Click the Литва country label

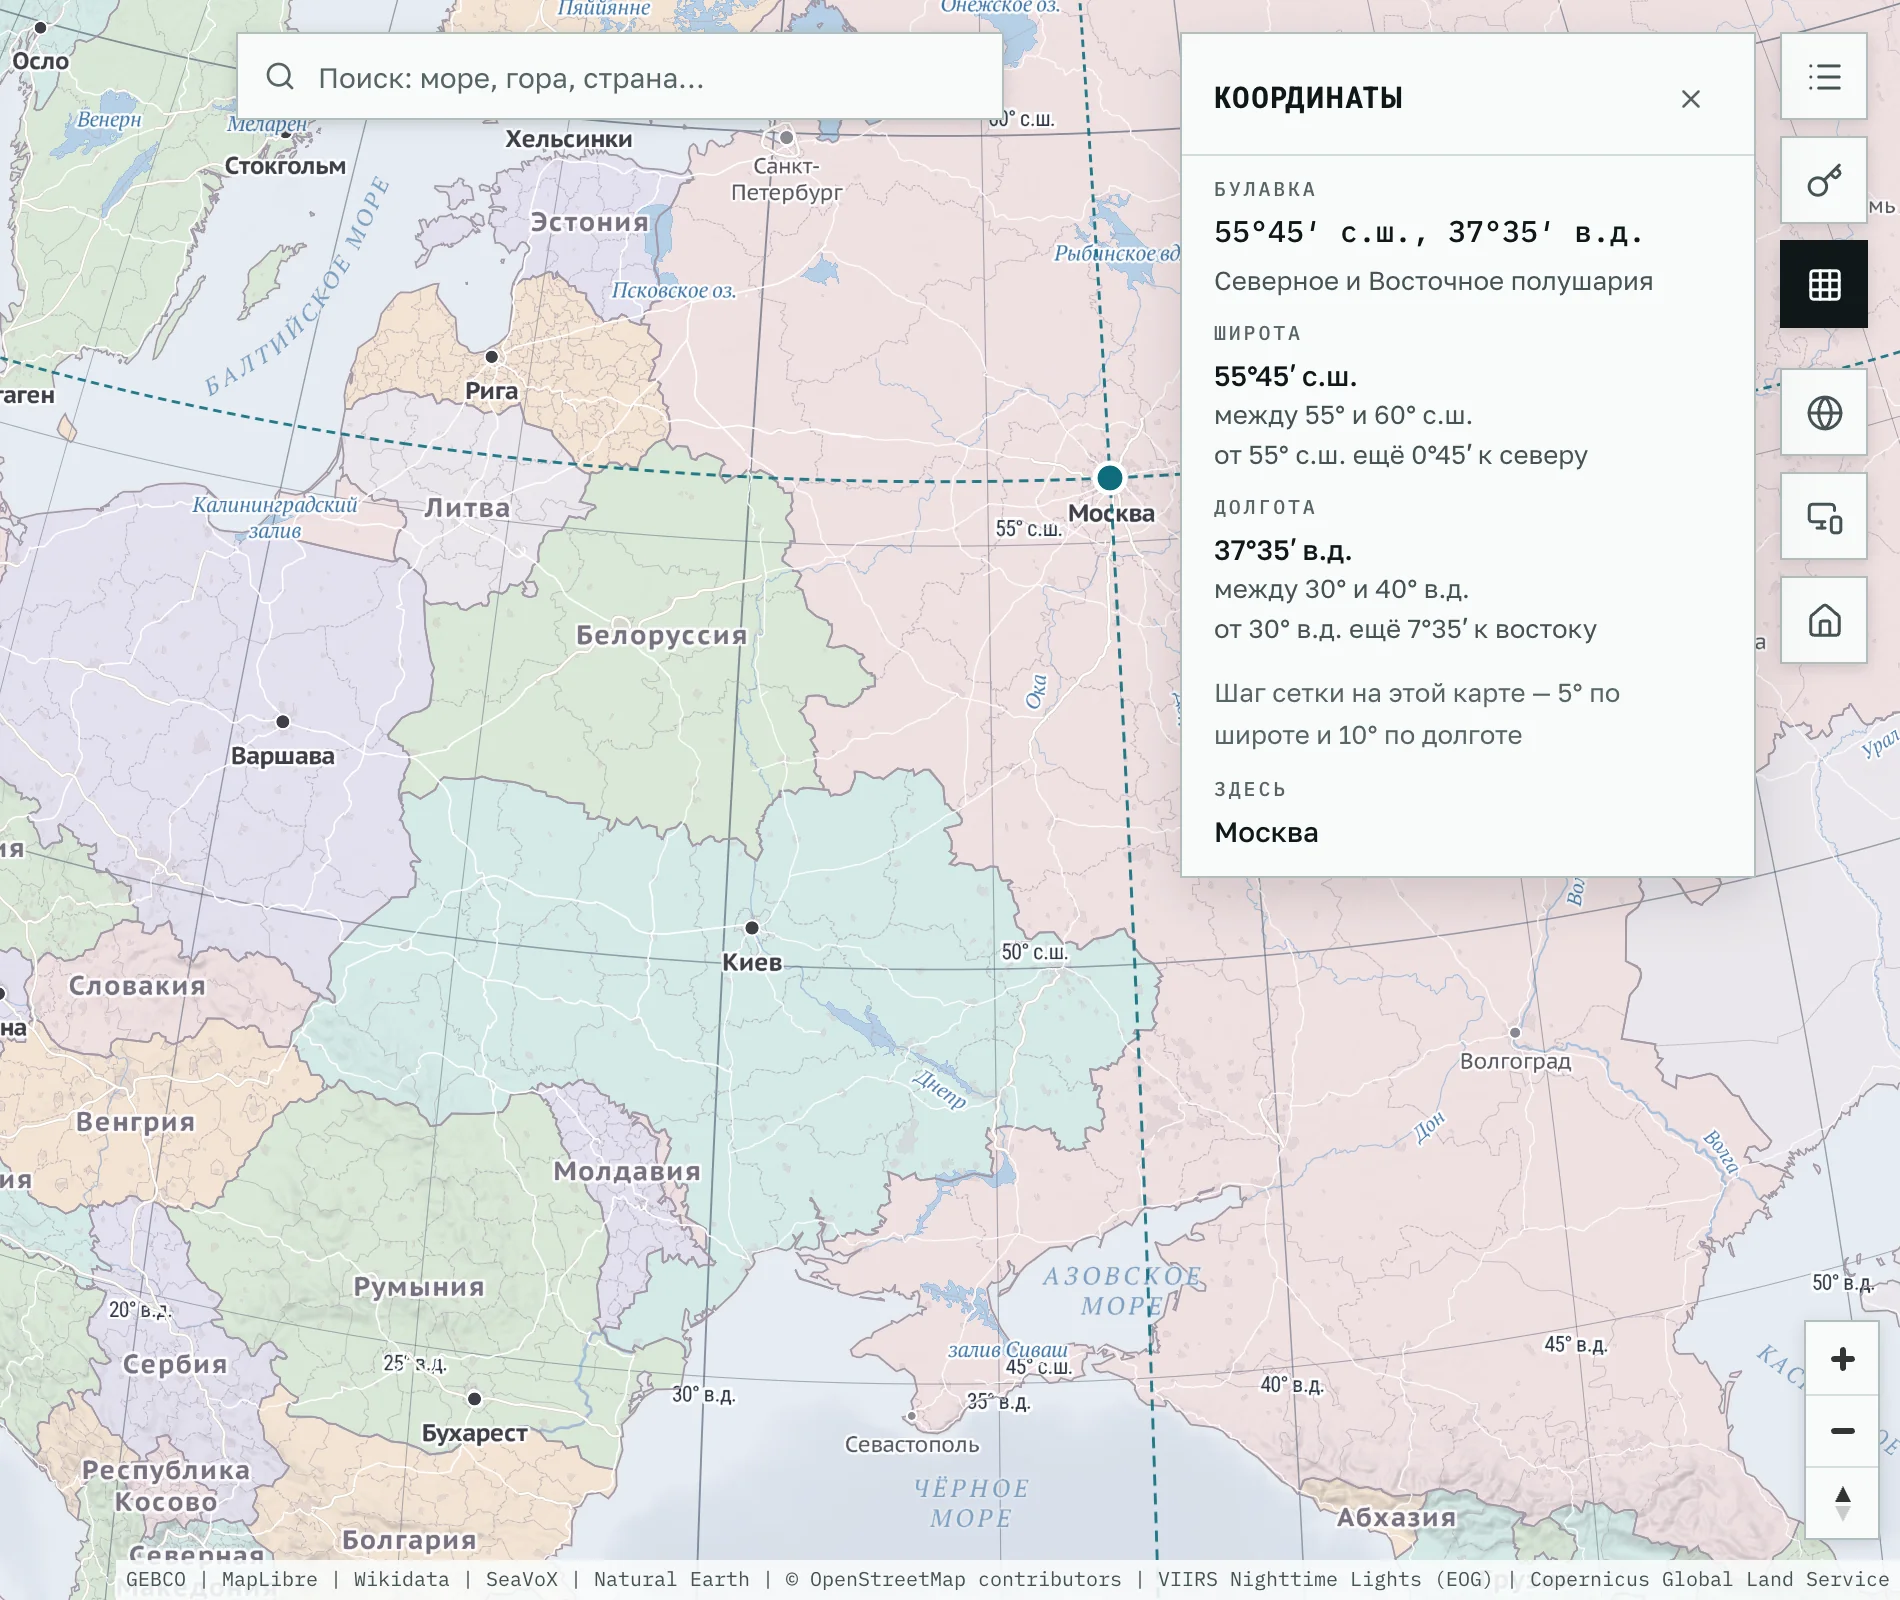(467, 508)
